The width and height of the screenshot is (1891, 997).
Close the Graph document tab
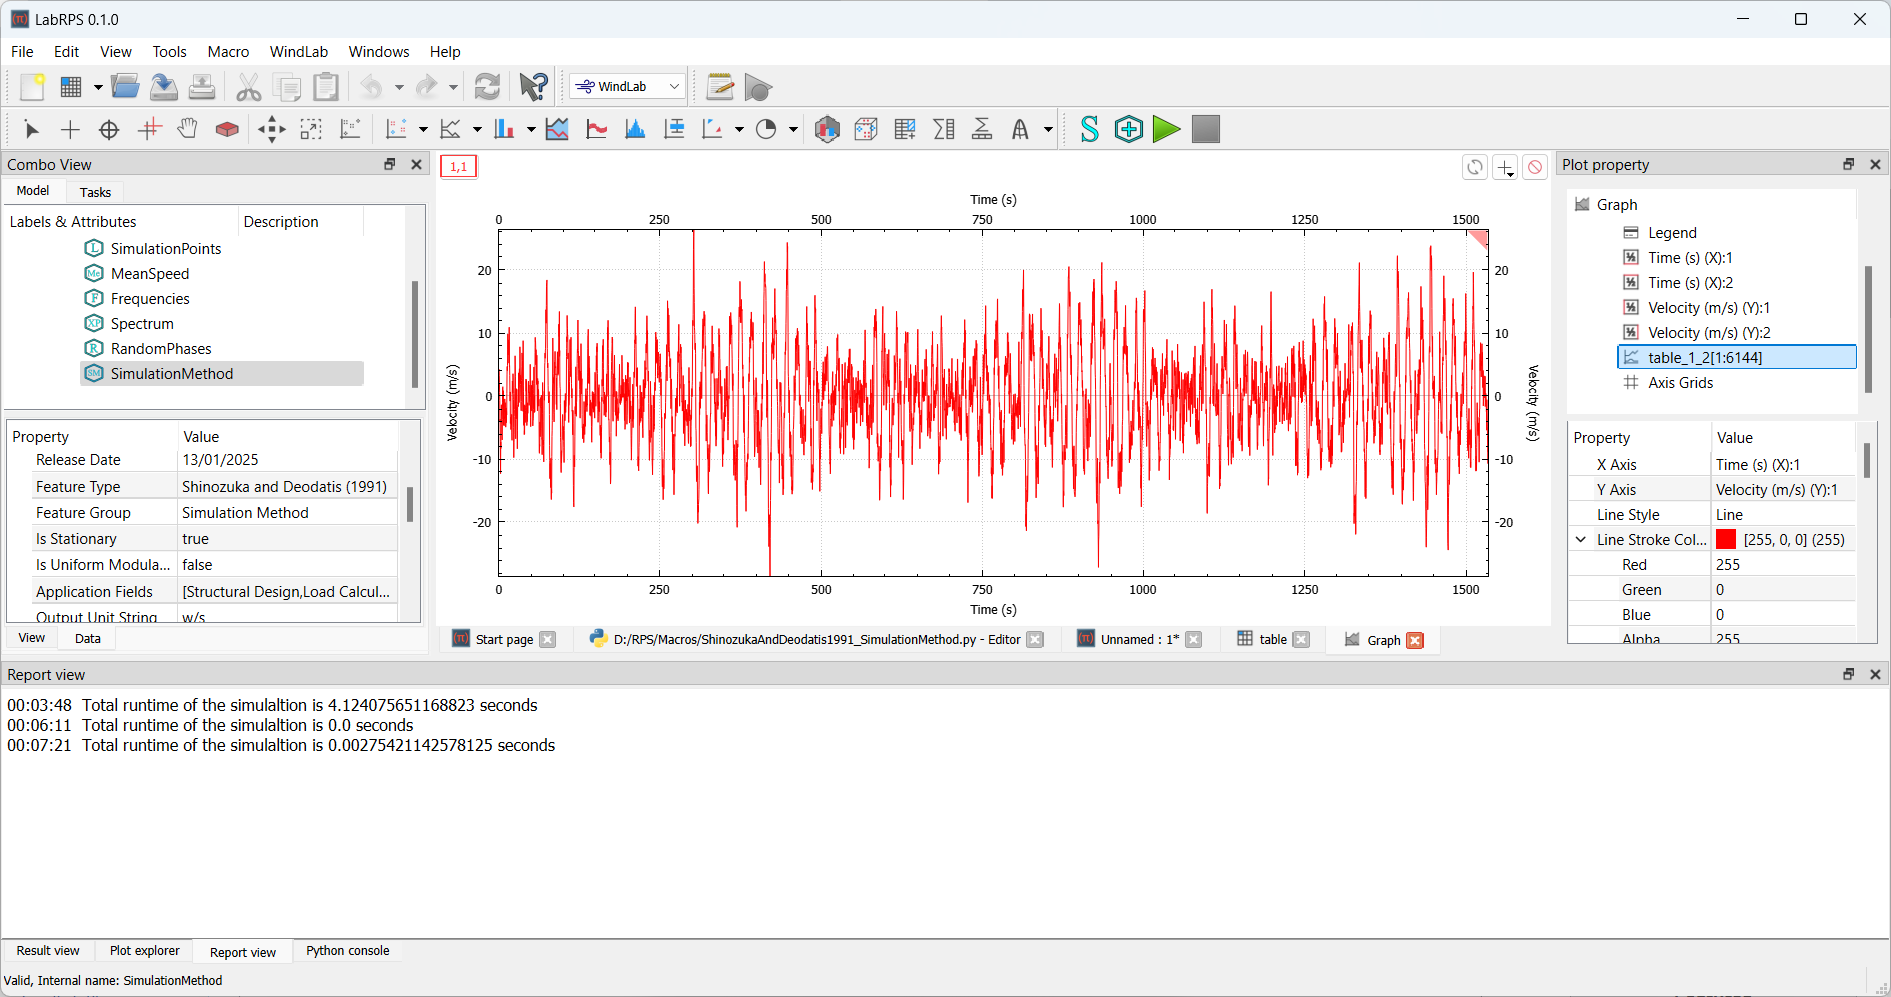1415,640
